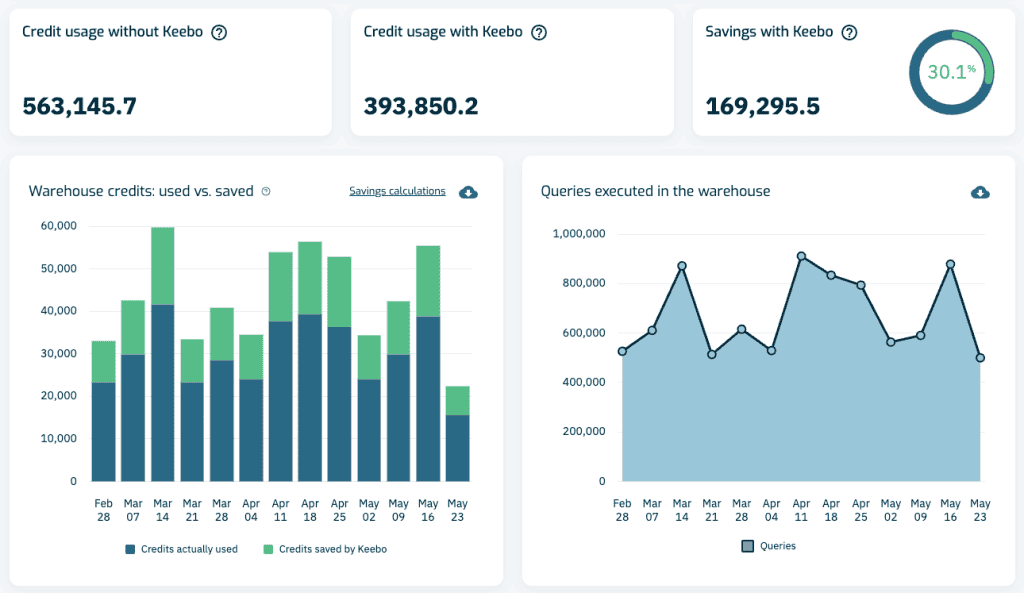
Task: Click the 563,145.7 credit usage value
Action: (x=80, y=106)
